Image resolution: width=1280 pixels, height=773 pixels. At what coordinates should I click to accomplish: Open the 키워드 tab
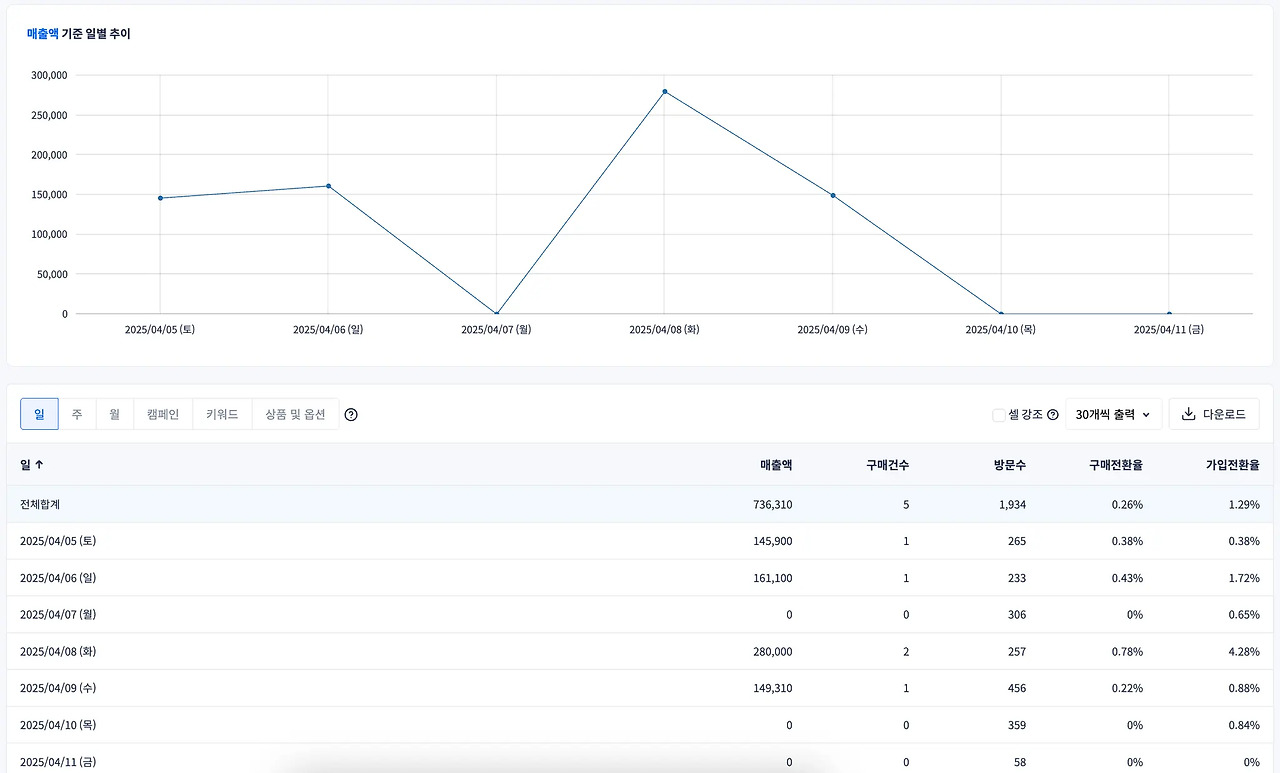click(x=222, y=414)
